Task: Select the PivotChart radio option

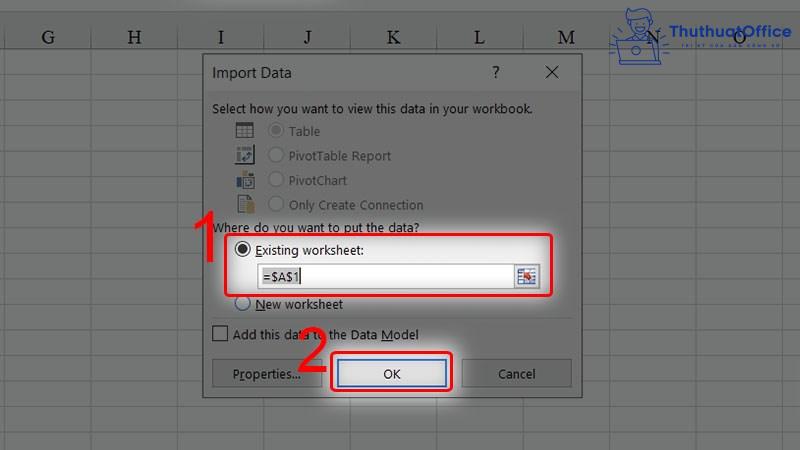Action: 276,179
